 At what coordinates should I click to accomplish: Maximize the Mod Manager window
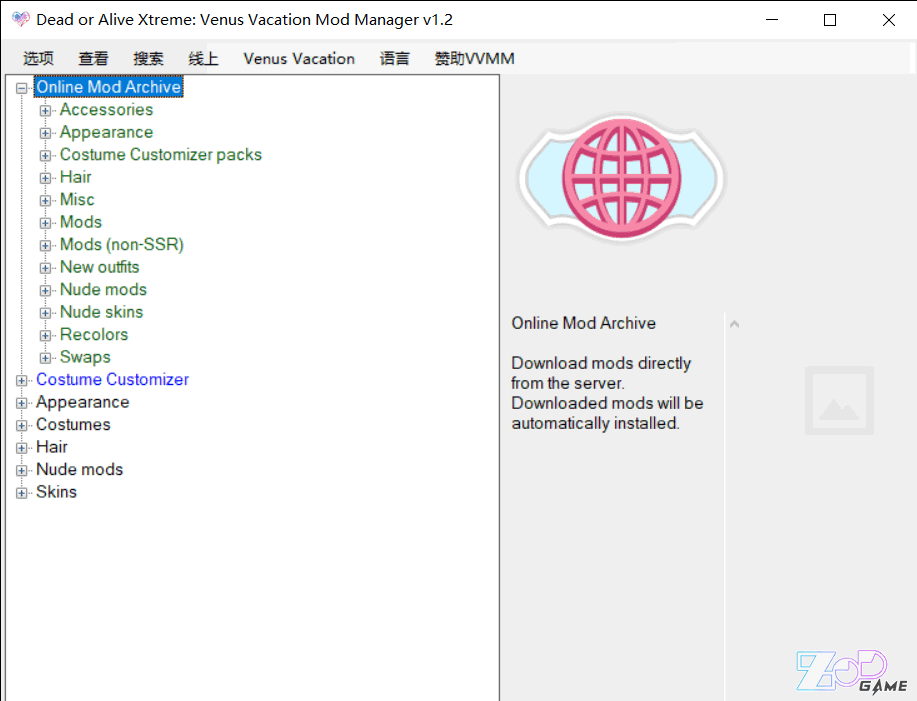829,20
